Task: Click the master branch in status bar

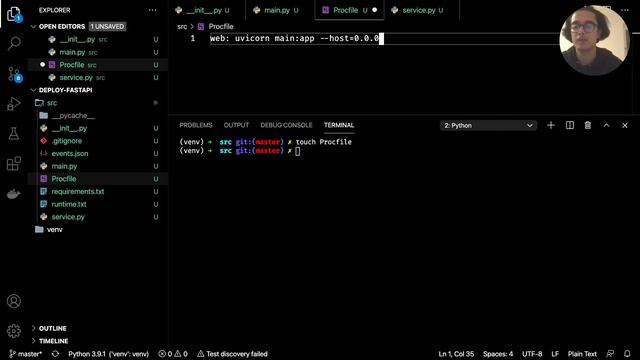Action: (25, 354)
